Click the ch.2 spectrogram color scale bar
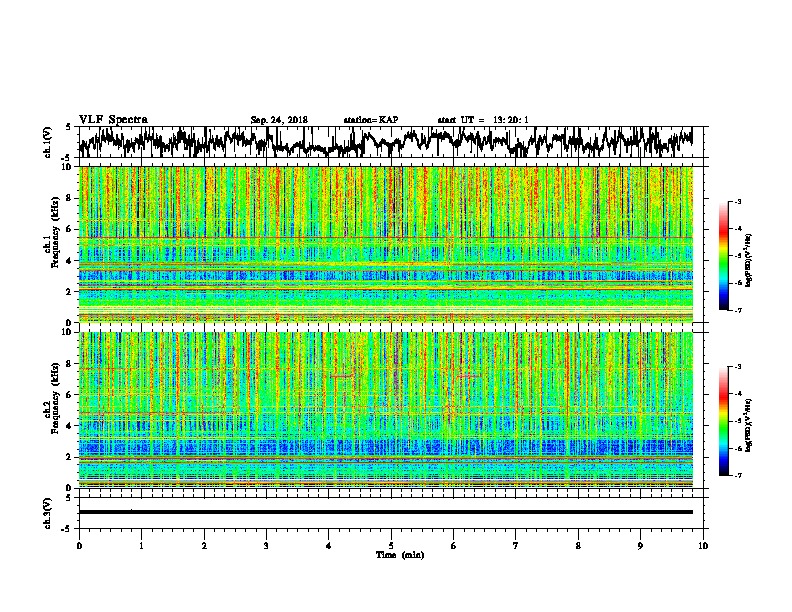The height and width of the screenshot is (612, 792). (x=723, y=421)
